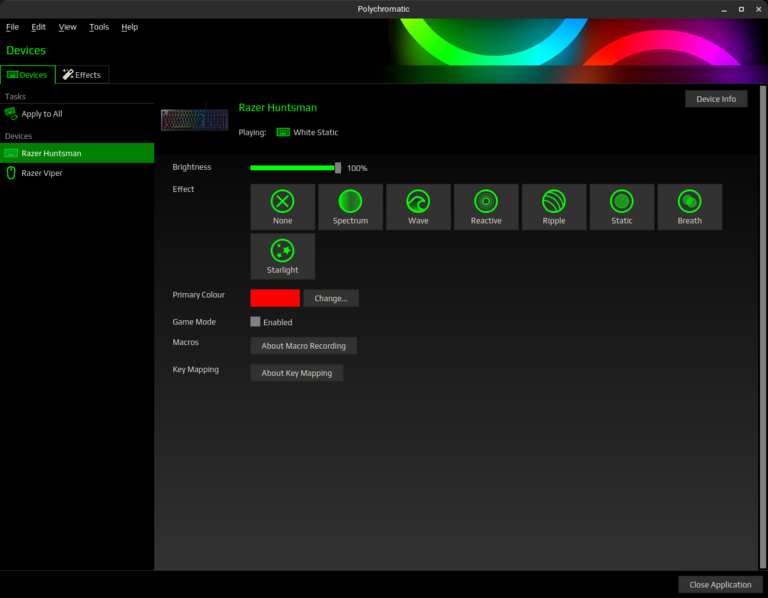
Task: Click the Razer Huntsman heading text
Action: click(278, 107)
